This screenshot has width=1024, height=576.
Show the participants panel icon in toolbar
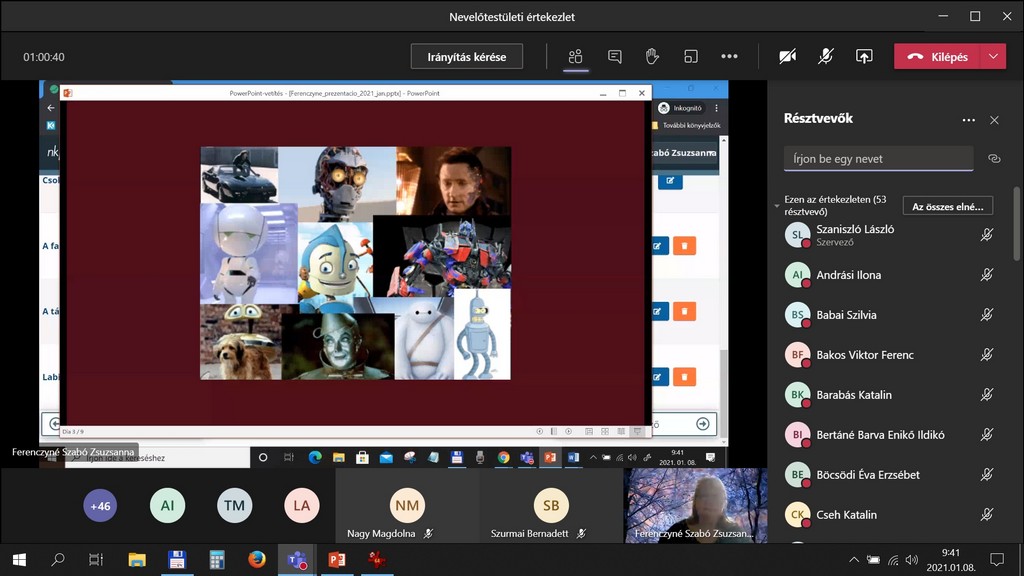point(575,57)
